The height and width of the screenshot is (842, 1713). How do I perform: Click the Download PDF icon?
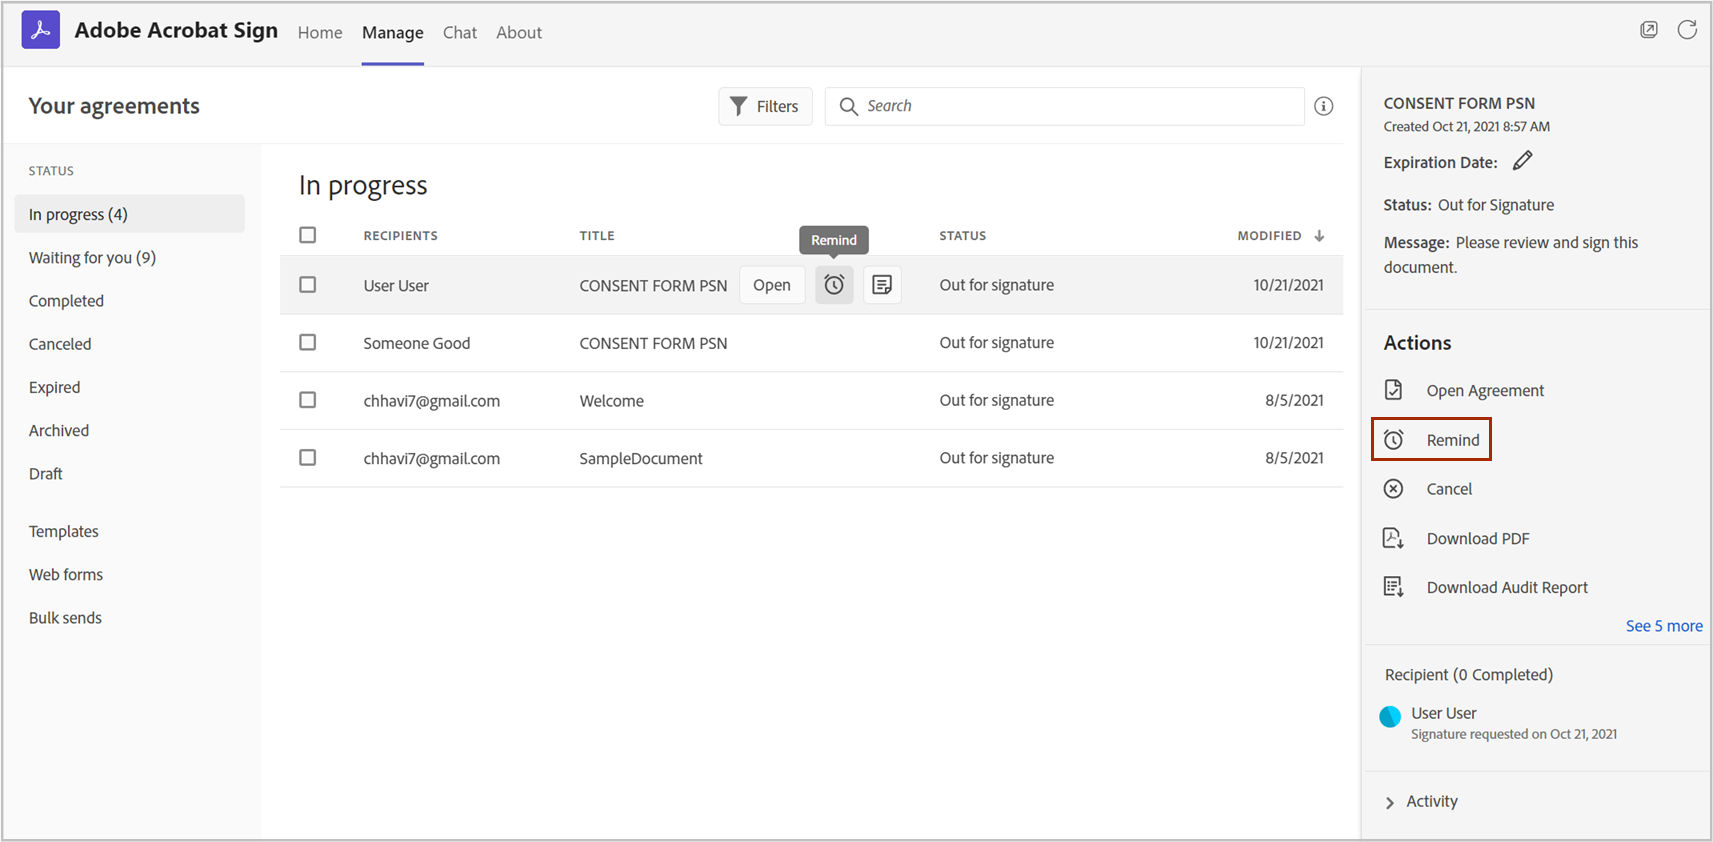point(1393,538)
